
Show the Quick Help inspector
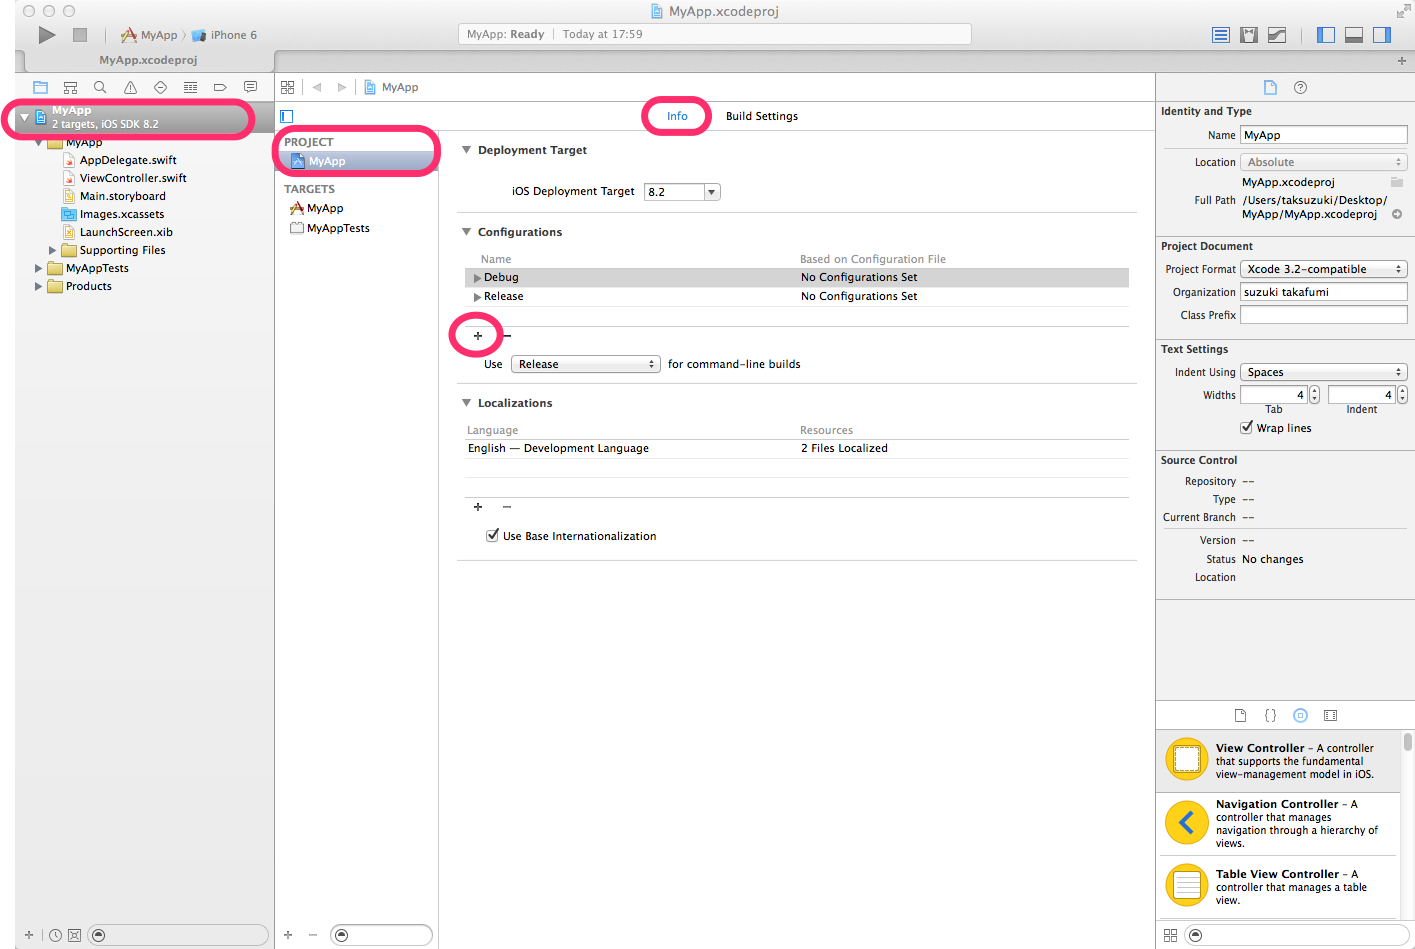[1300, 88]
